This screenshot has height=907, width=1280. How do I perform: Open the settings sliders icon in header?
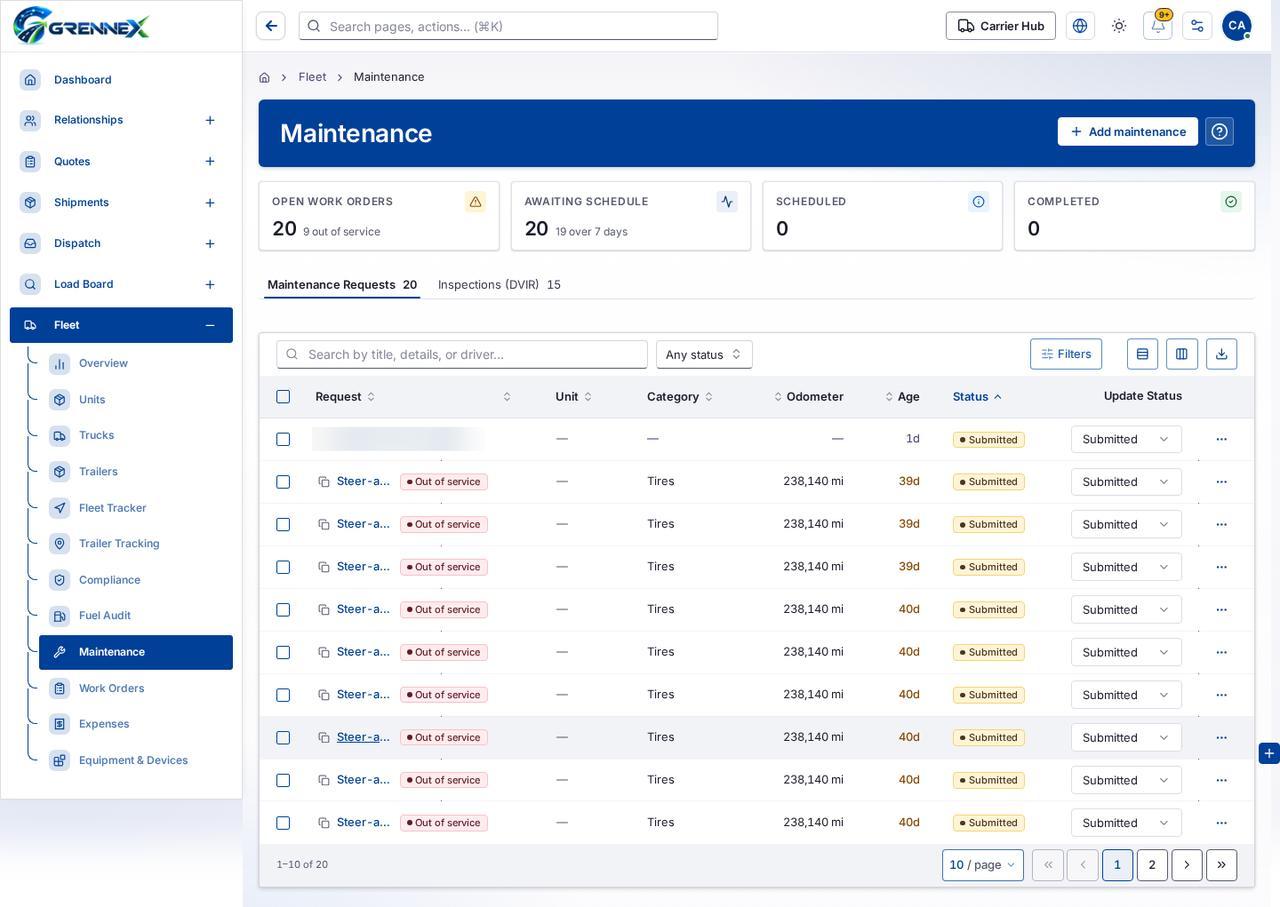1197,26
